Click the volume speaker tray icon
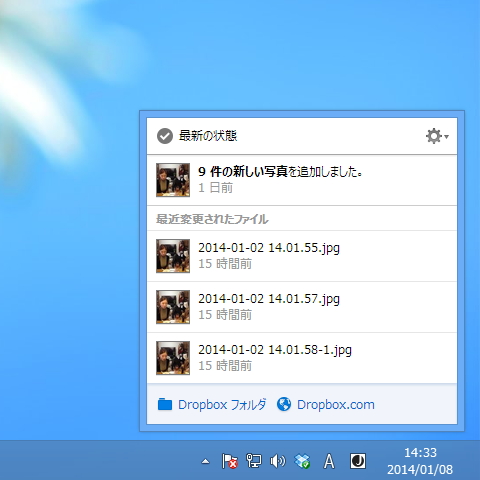The image size is (480, 480). (x=278, y=461)
